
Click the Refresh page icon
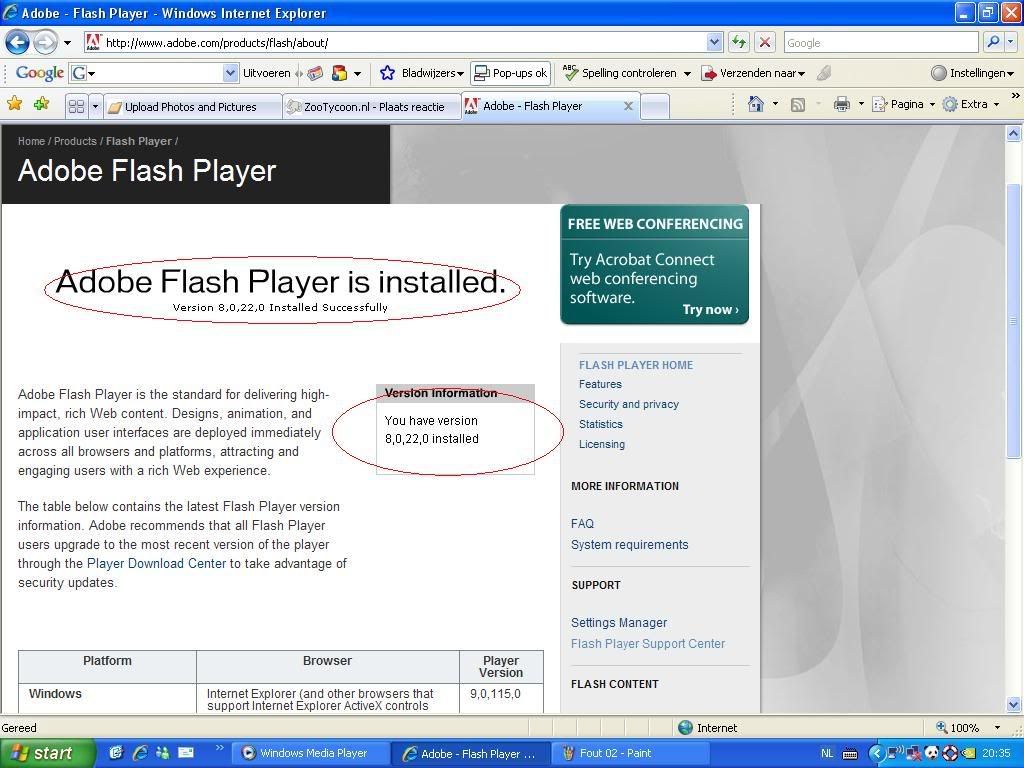(x=739, y=42)
